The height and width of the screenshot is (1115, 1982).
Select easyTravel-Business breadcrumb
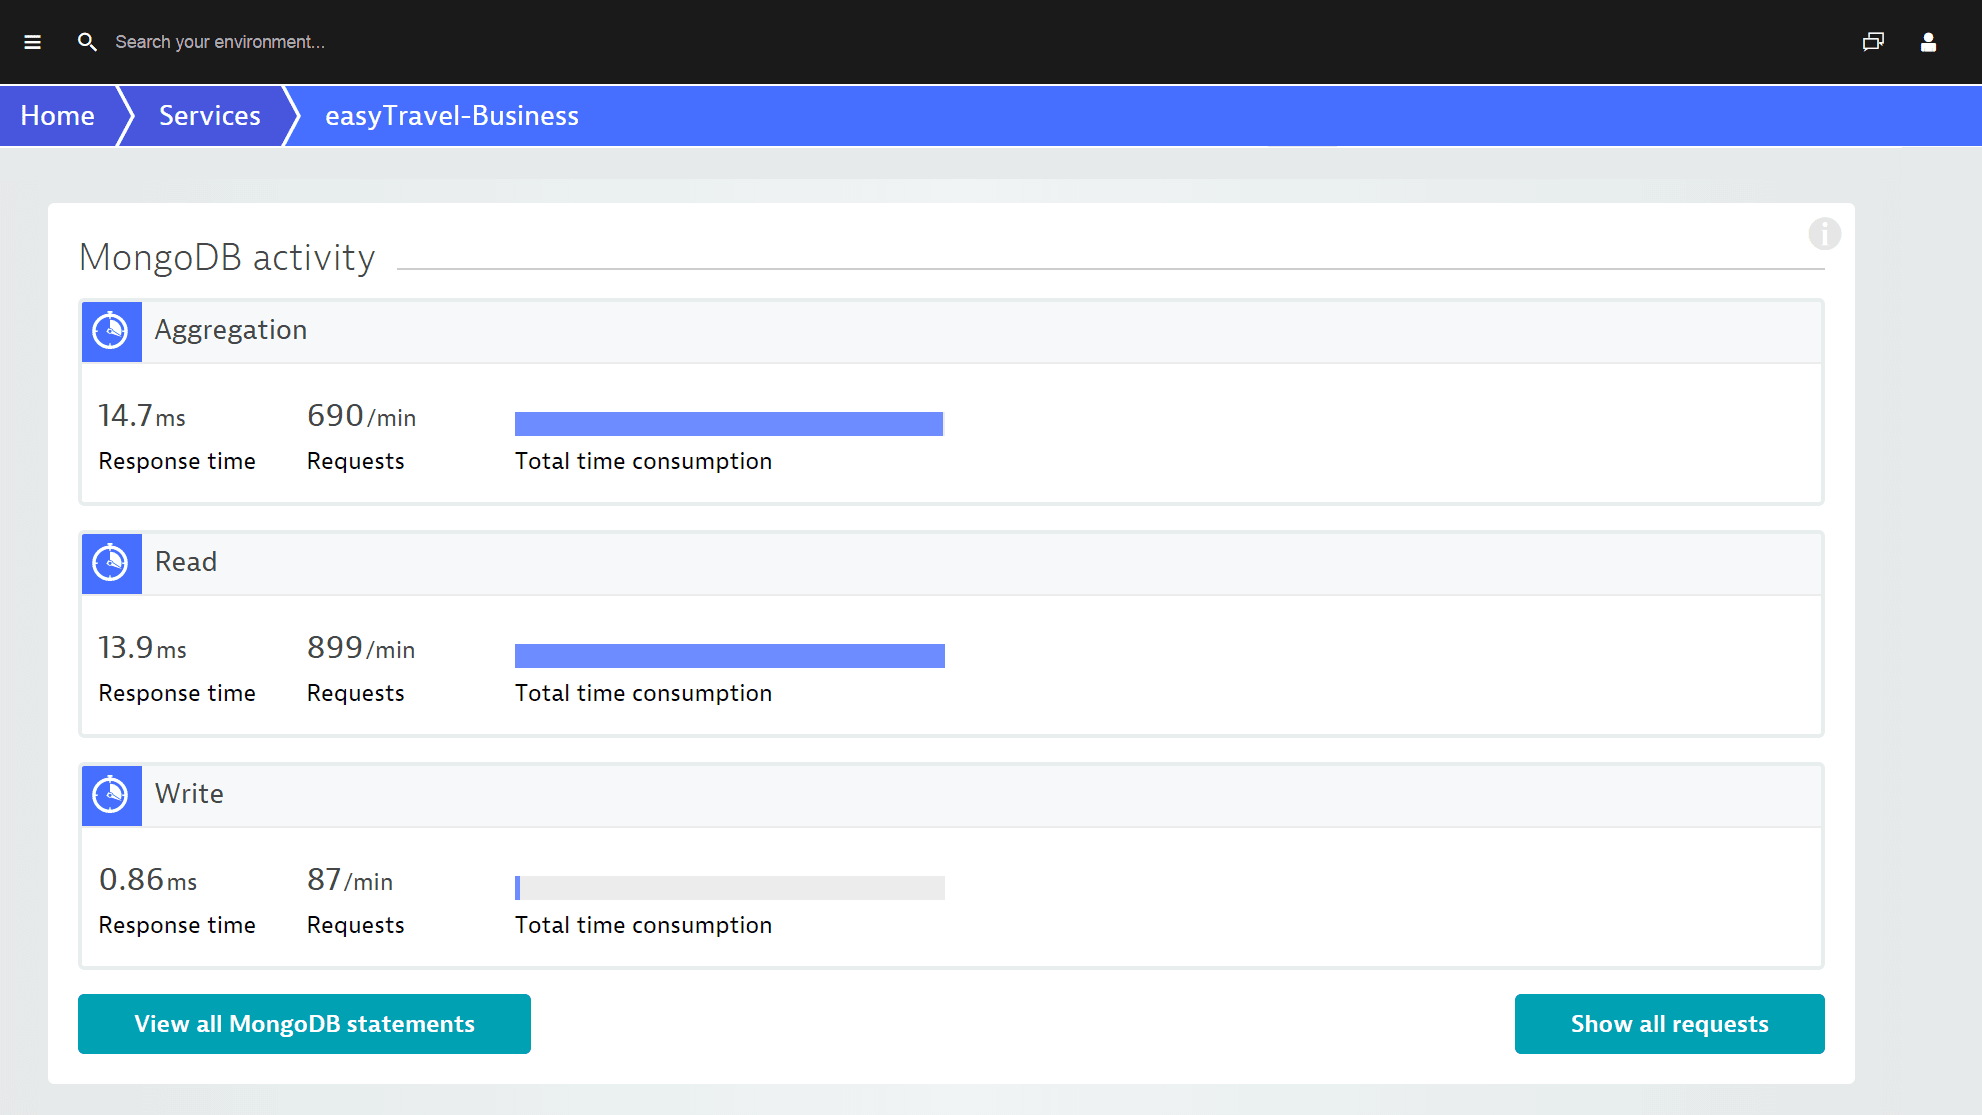click(452, 116)
